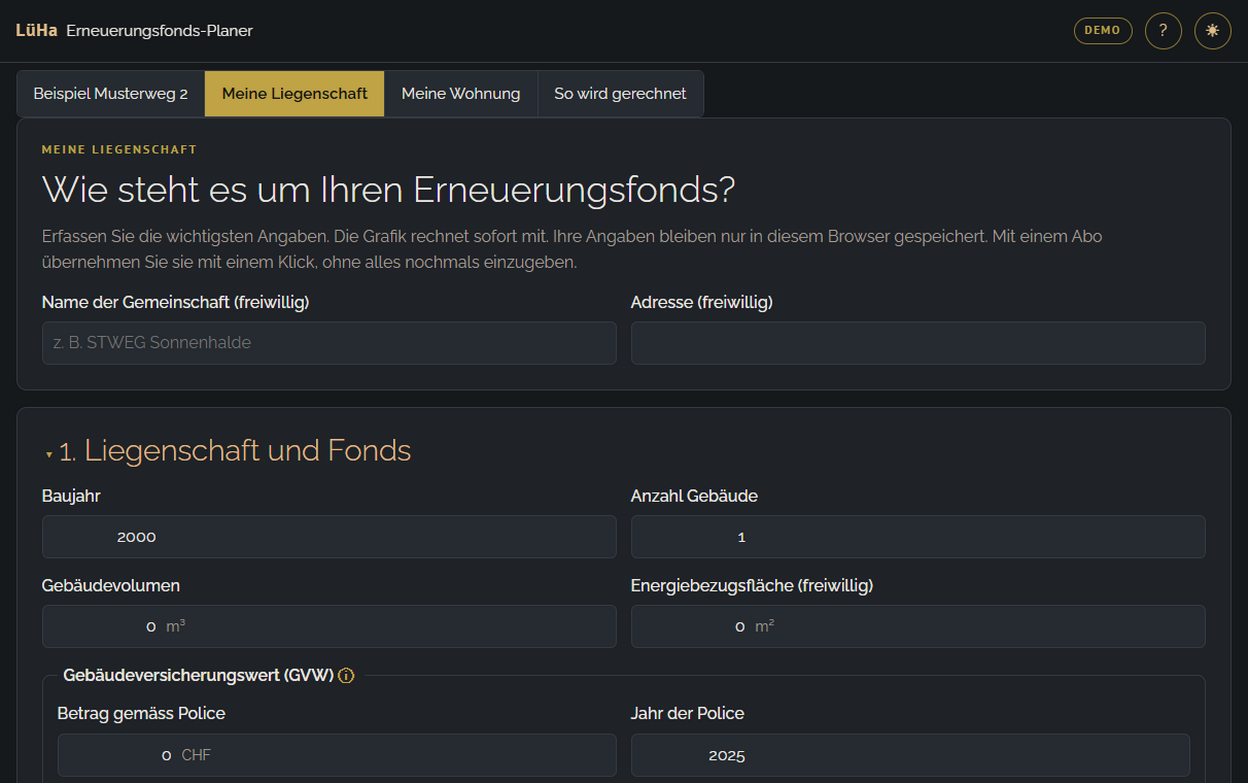Click the Energiebezugsfläche m² input
This screenshot has width=1248, height=783.
918,627
